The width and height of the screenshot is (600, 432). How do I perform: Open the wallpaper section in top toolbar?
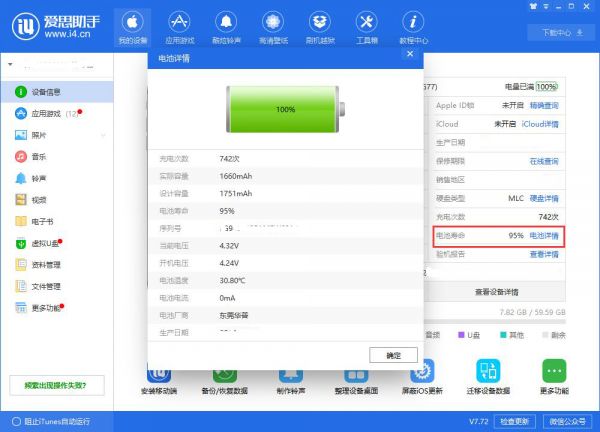pyautogui.click(x=273, y=28)
